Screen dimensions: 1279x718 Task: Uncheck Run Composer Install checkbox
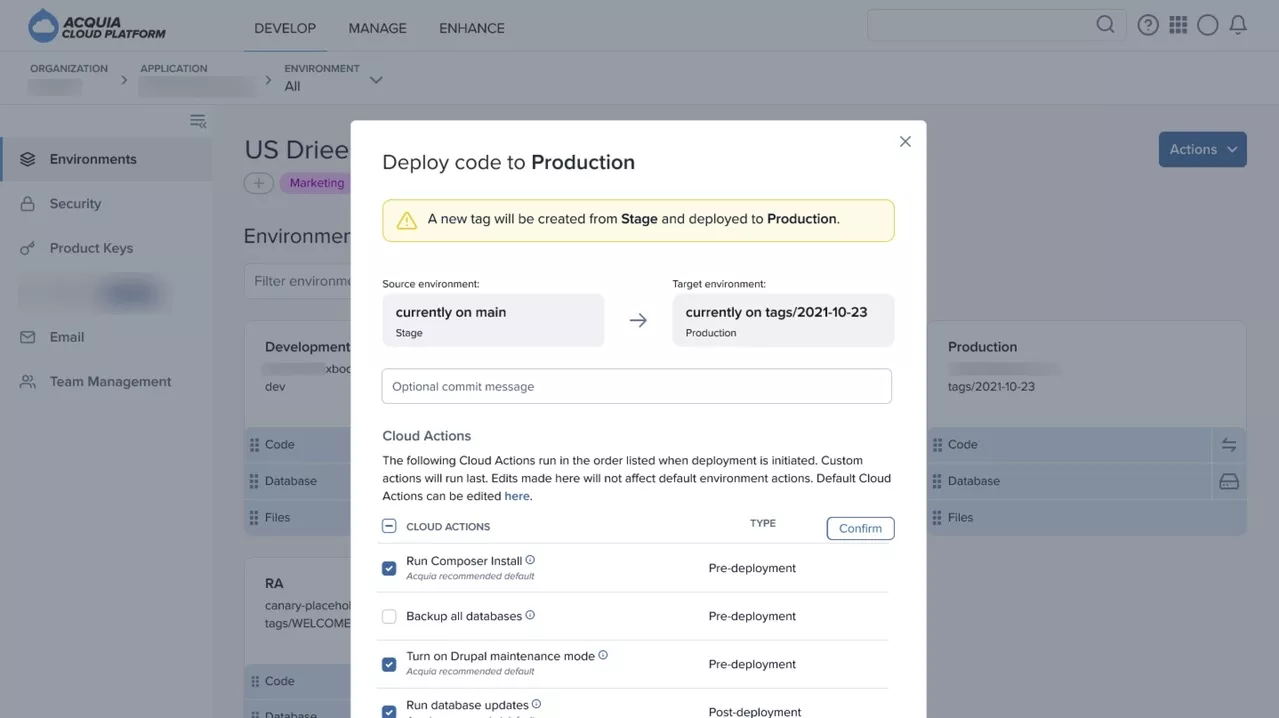point(389,568)
